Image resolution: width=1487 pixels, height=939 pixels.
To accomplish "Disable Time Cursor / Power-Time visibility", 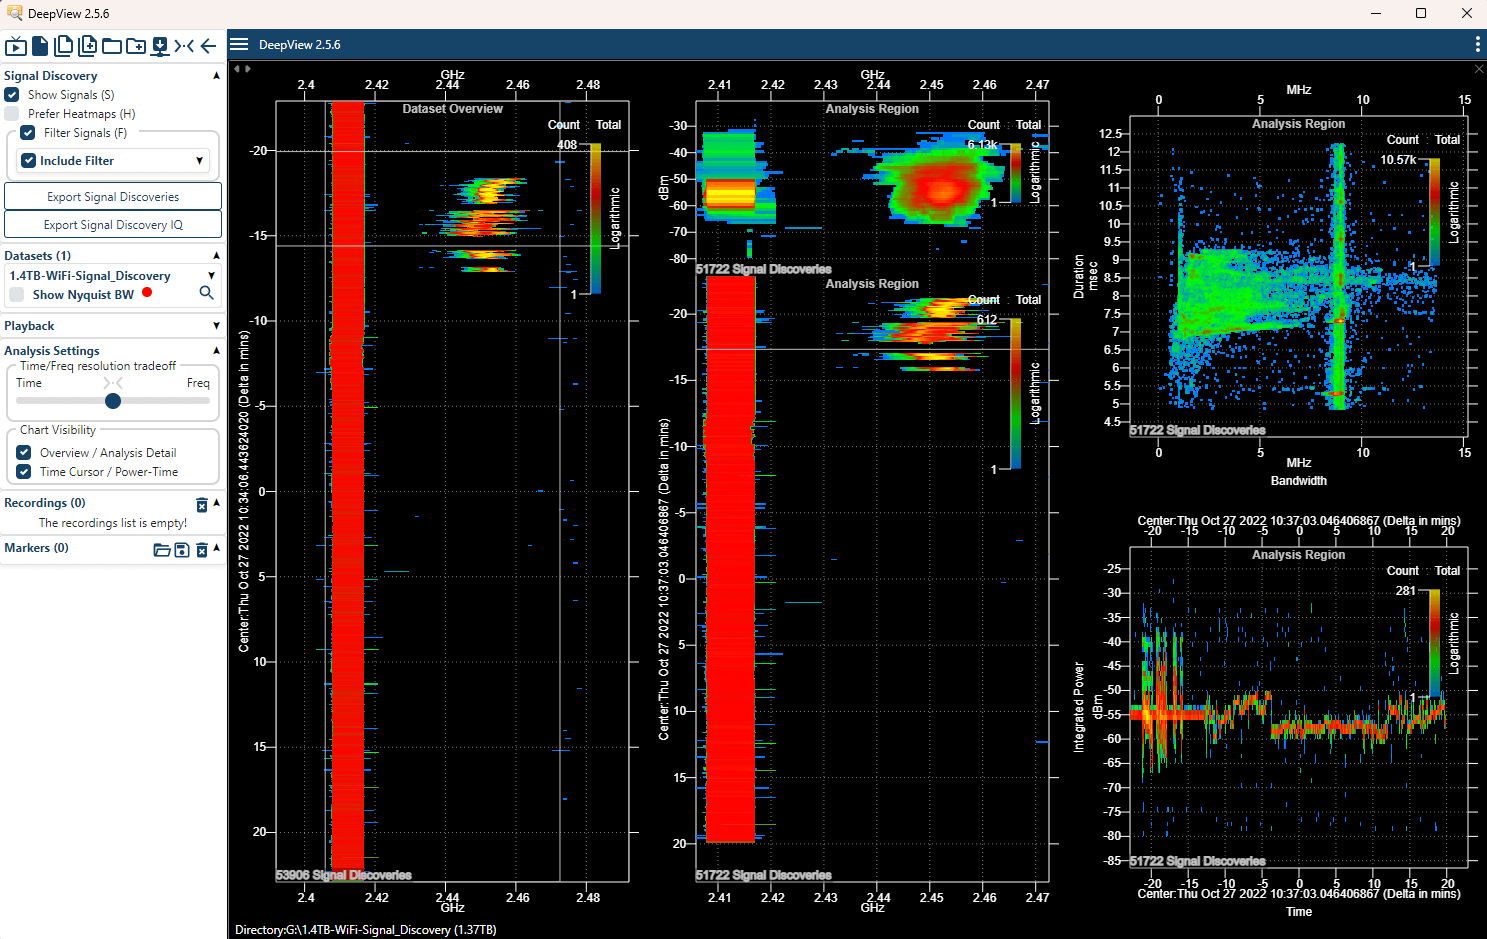I will click(x=25, y=471).
